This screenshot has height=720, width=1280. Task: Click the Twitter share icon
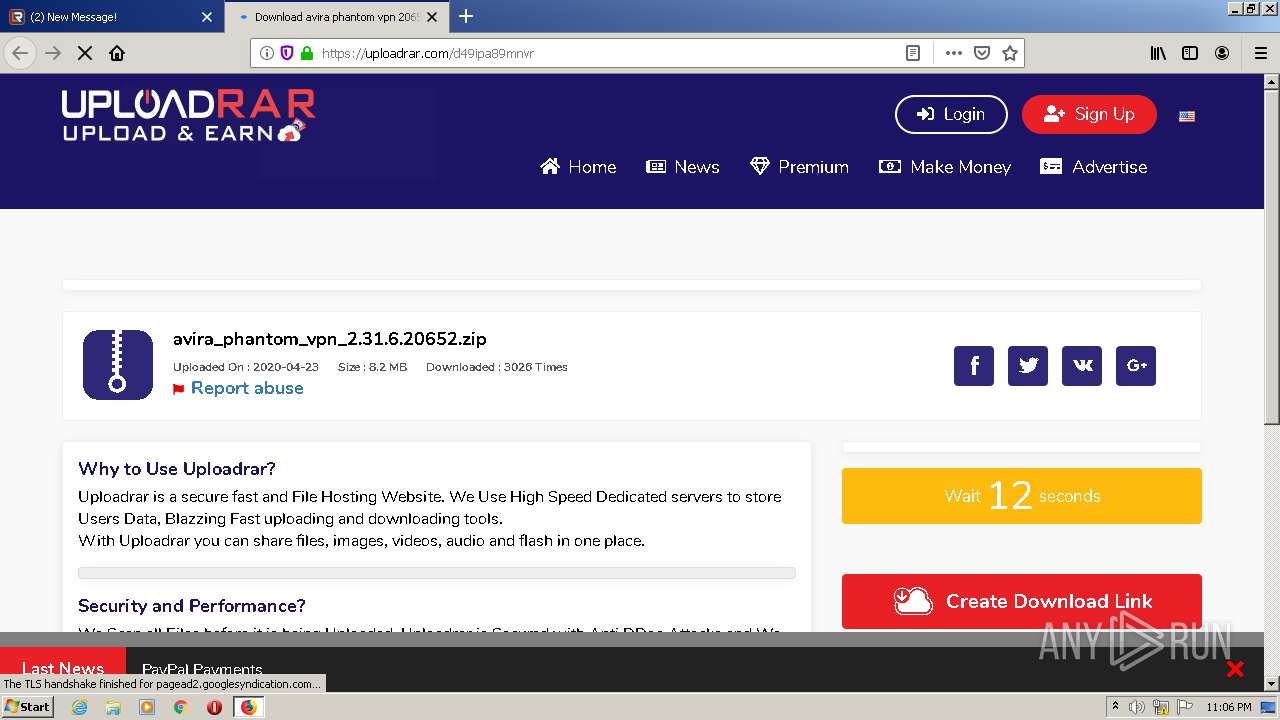click(x=1028, y=366)
